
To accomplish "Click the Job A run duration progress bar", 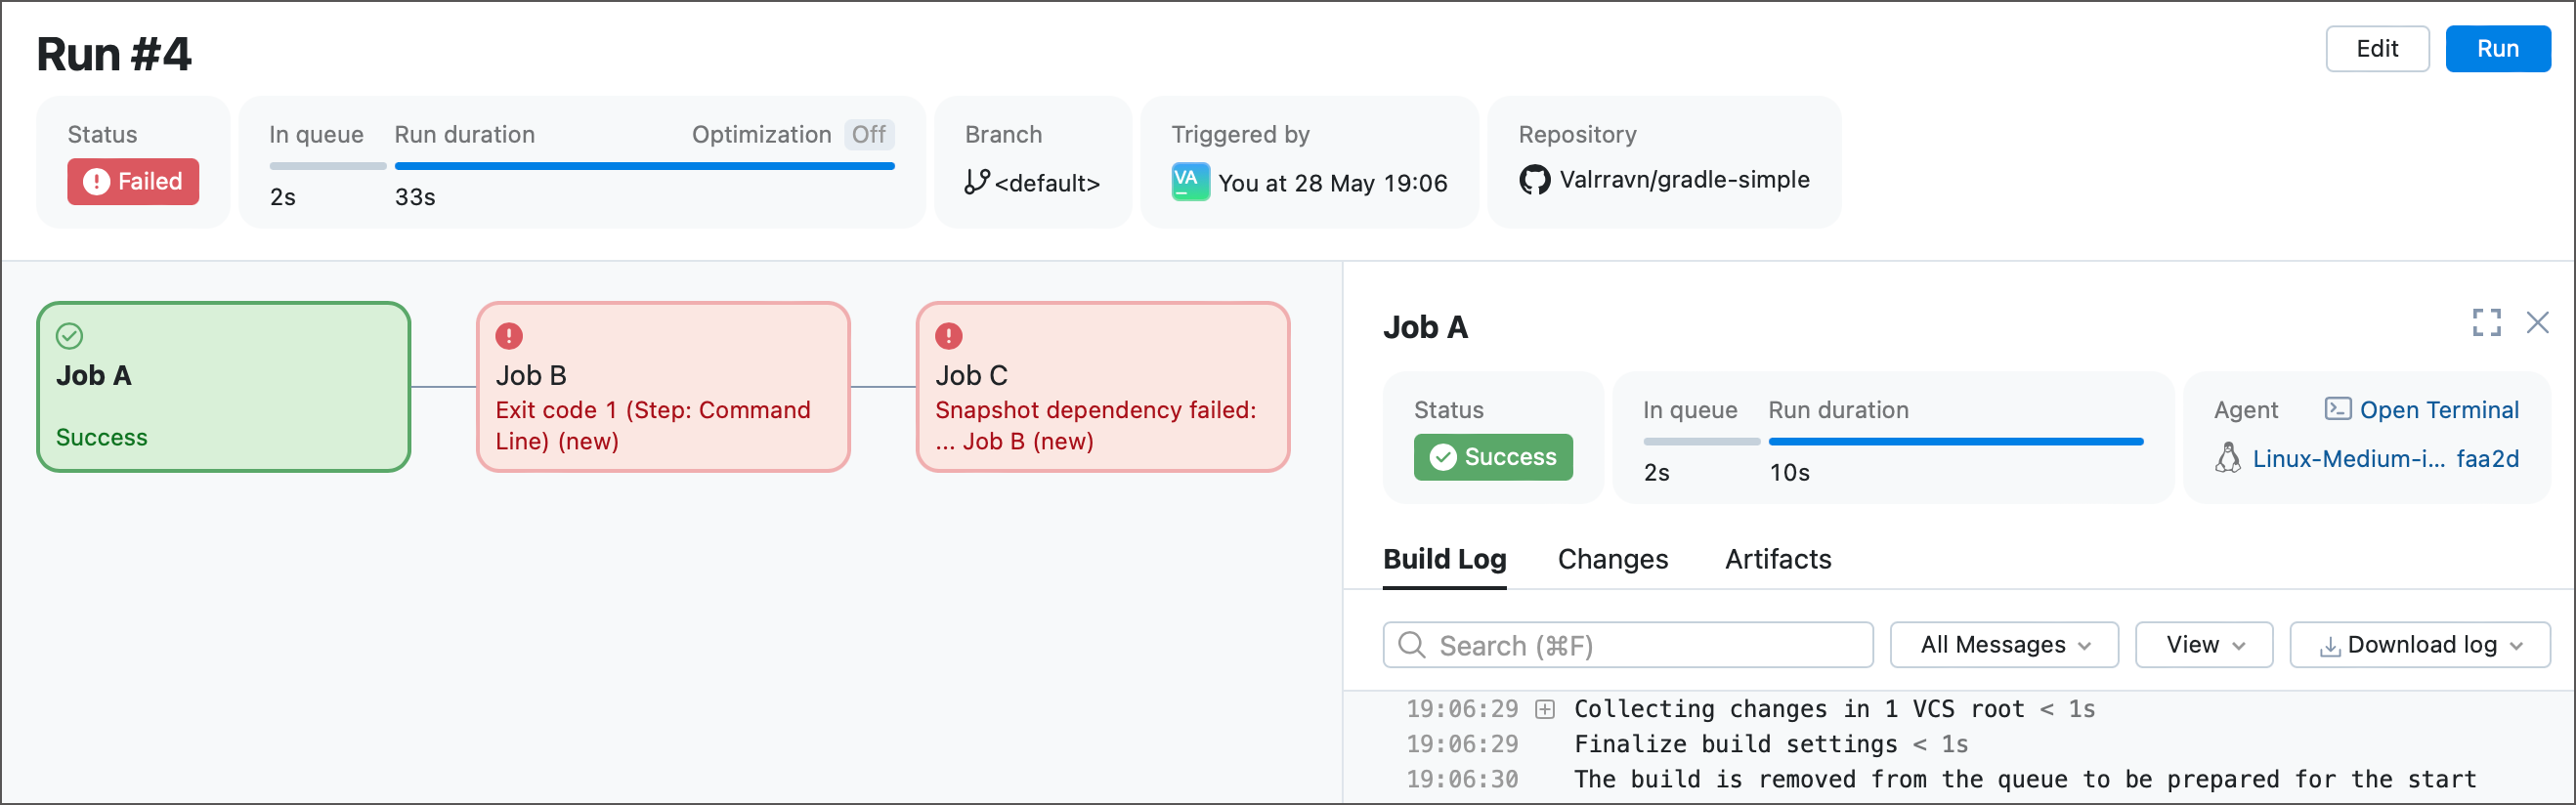I will click(1956, 441).
